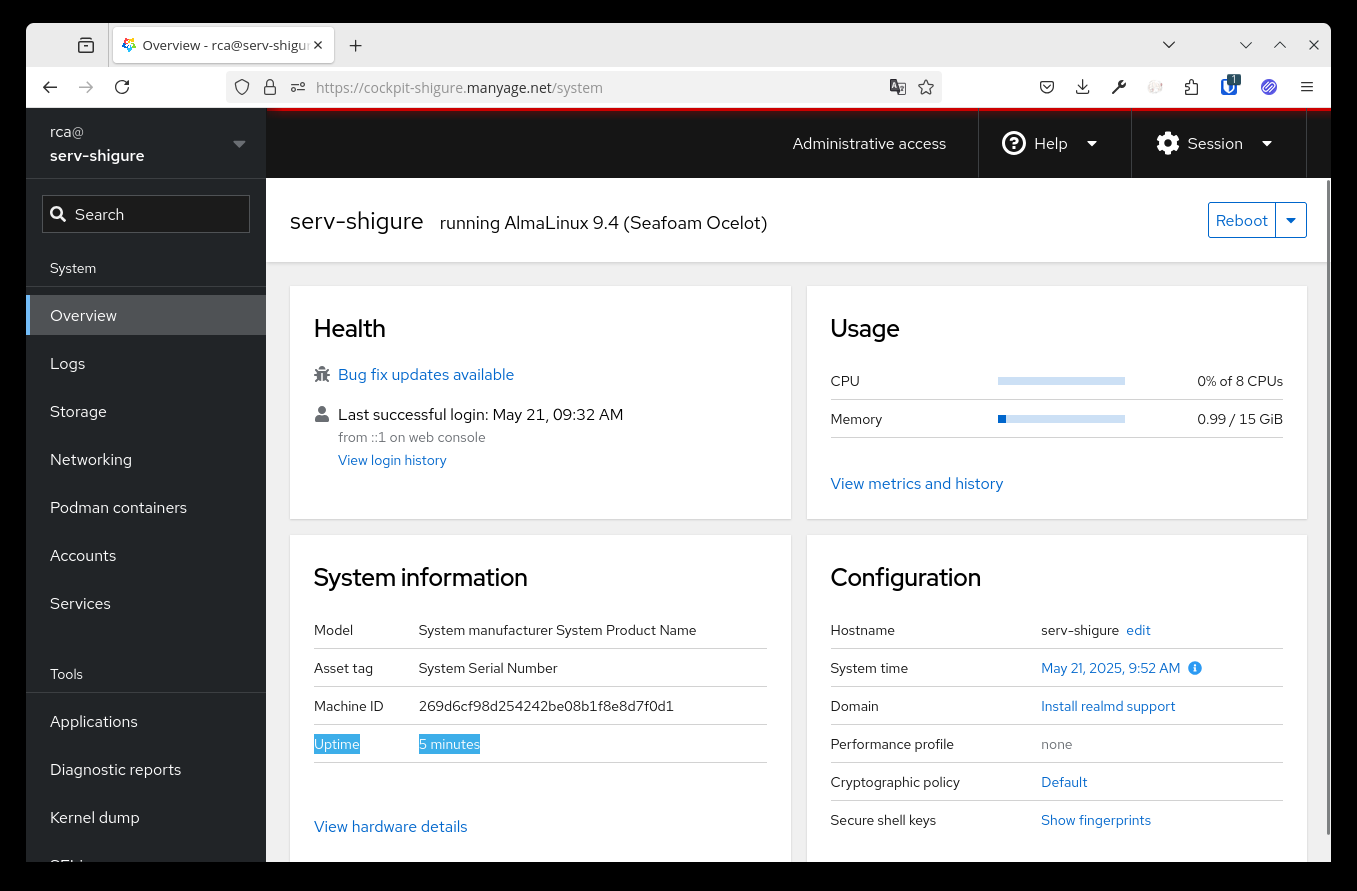Focus the sidebar Search field
This screenshot has height=891, width=1357.
146,214
